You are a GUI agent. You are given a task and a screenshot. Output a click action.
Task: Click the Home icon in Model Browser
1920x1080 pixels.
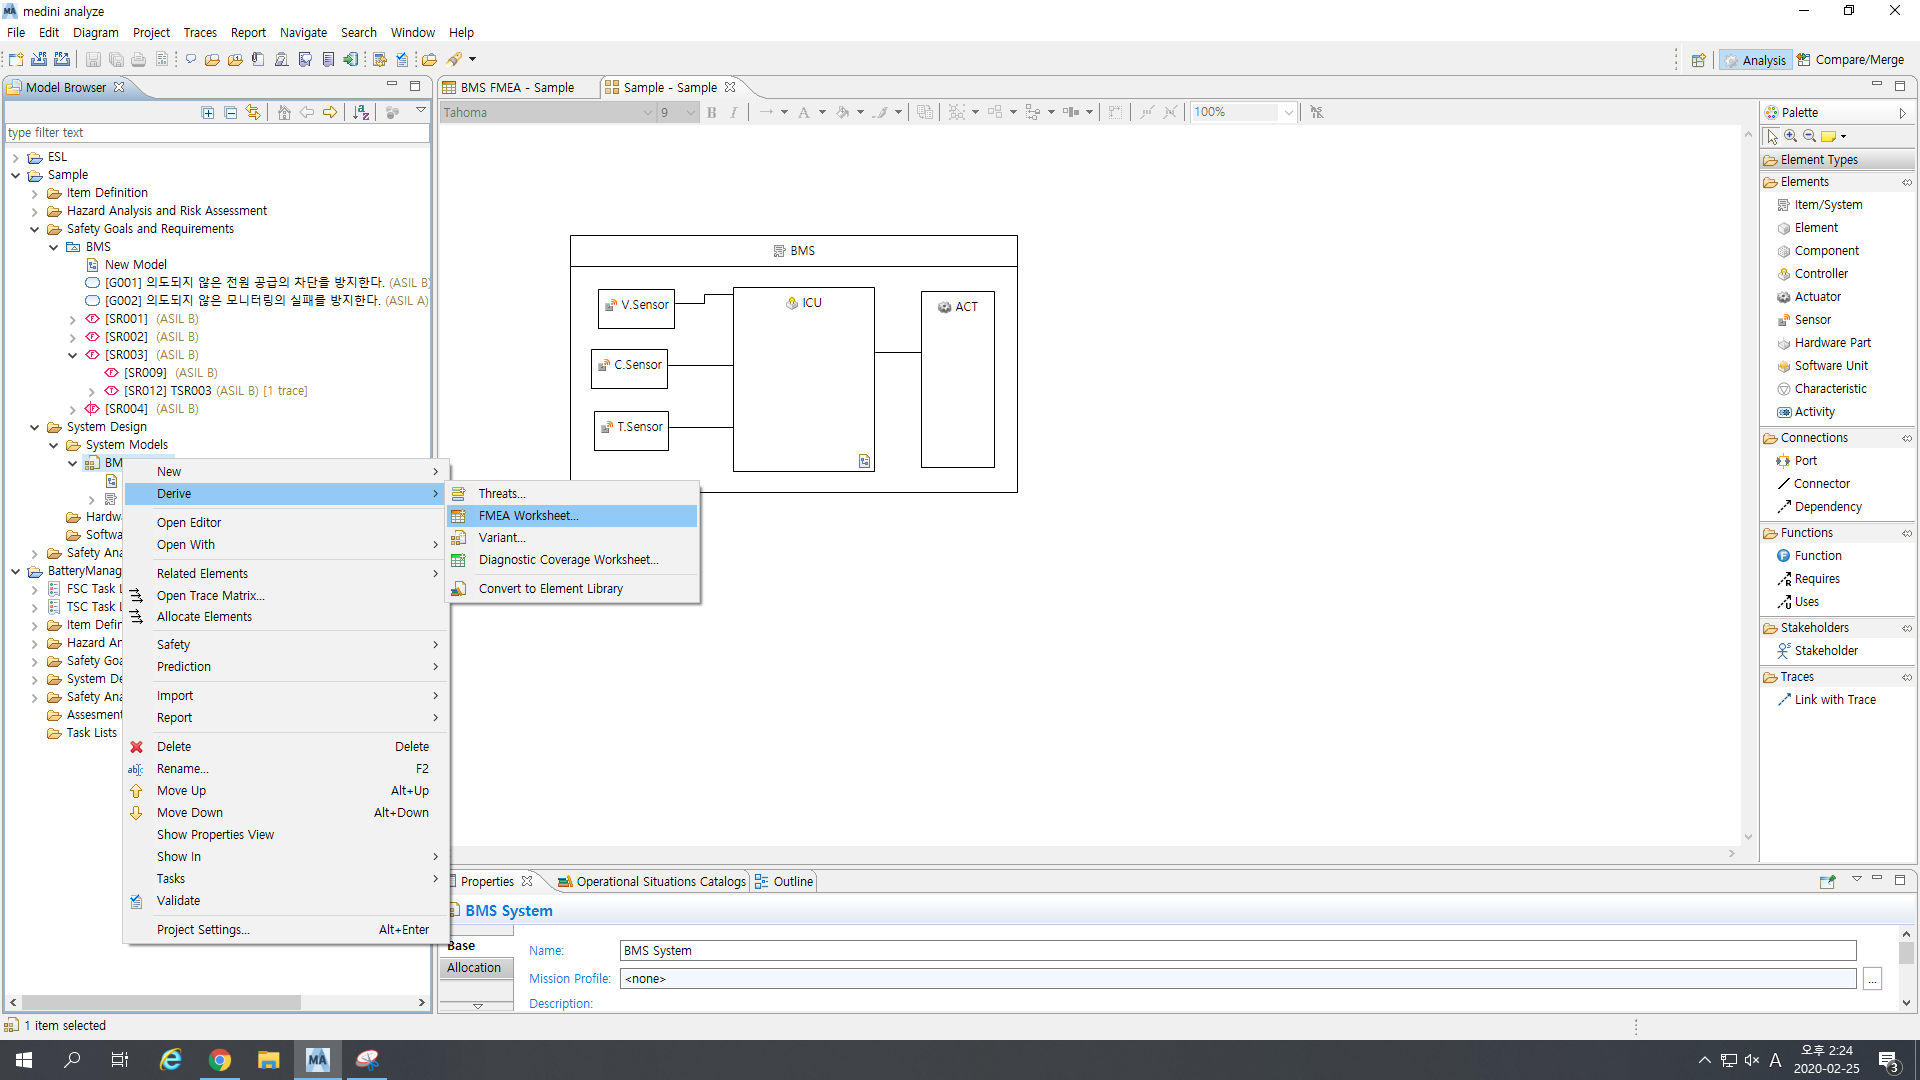coord(284,112)
